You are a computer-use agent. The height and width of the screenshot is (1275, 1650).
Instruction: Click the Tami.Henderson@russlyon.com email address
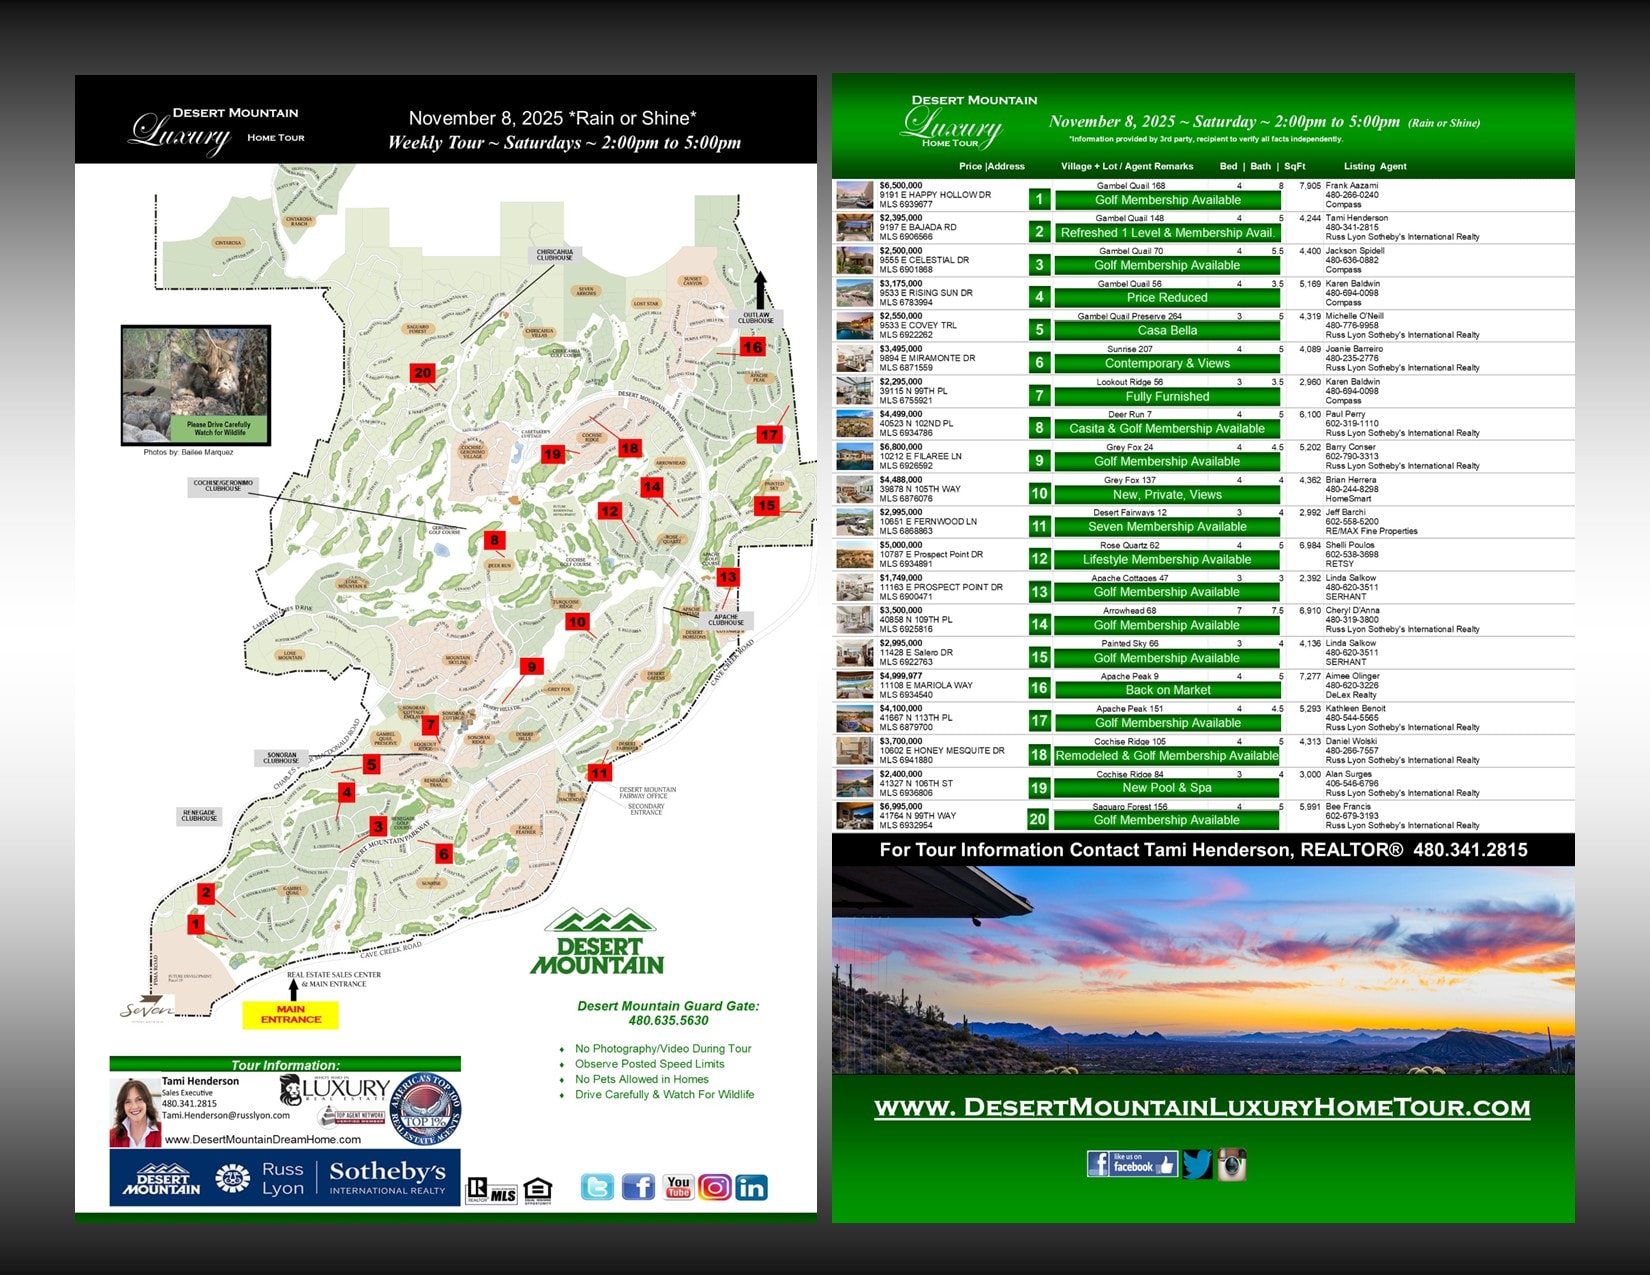pos(226,1115)
